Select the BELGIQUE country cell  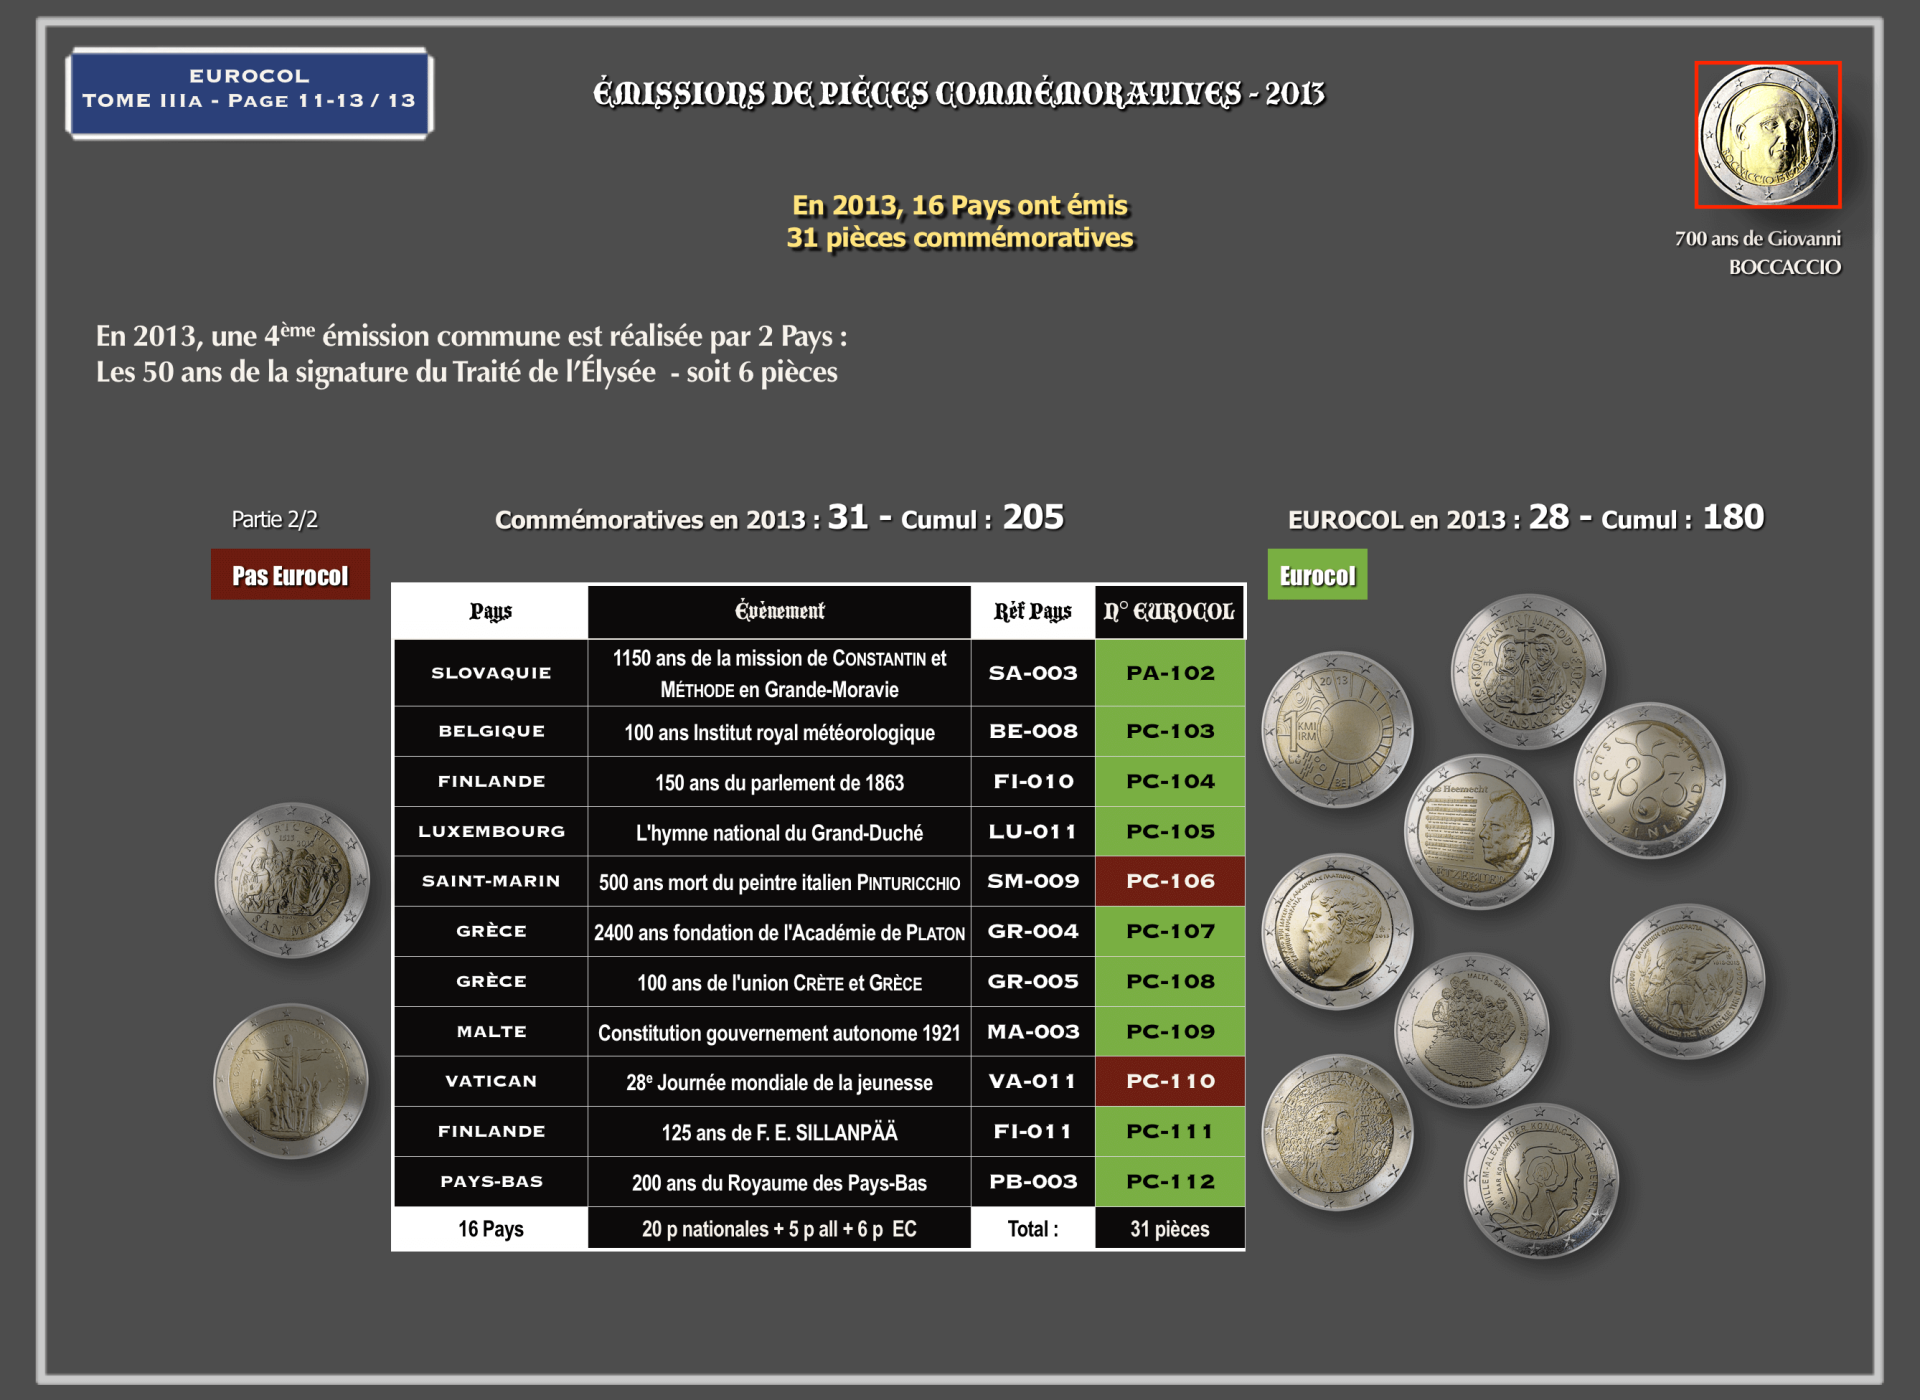coord(491,731)
